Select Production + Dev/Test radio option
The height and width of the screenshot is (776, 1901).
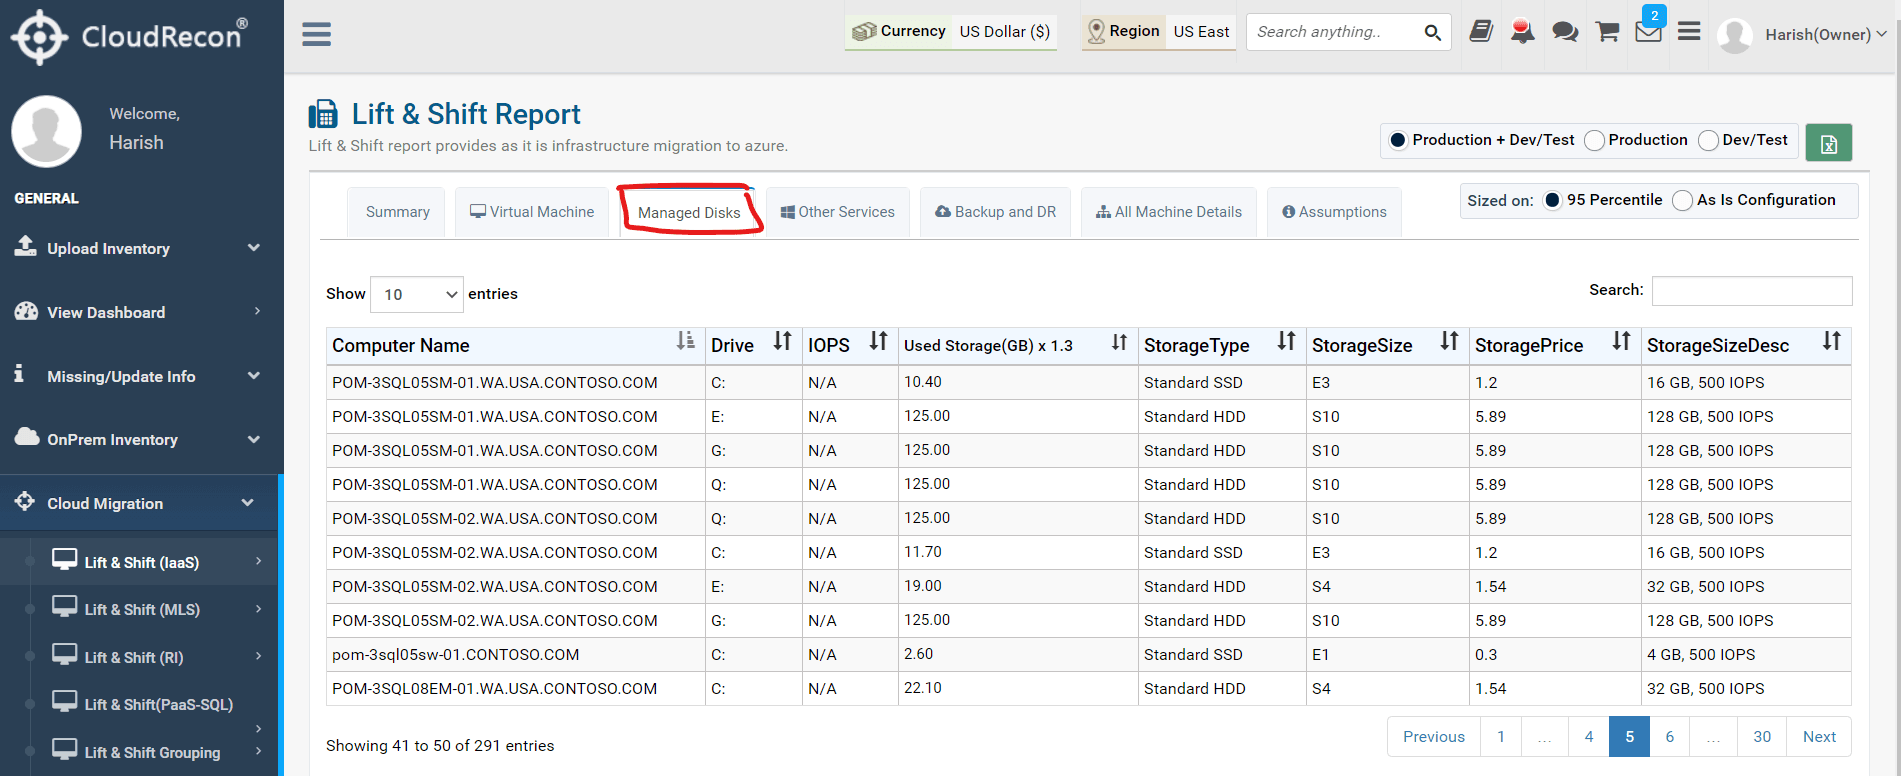pos(1398,140)
